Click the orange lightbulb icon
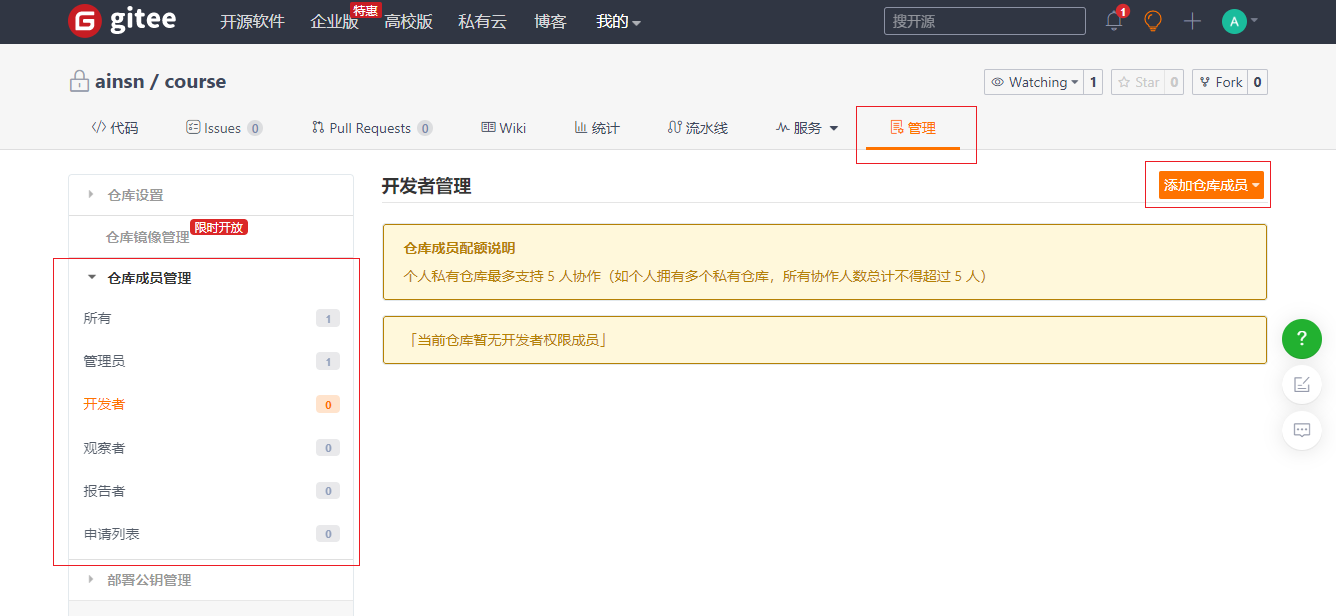 pos(1153,21)
